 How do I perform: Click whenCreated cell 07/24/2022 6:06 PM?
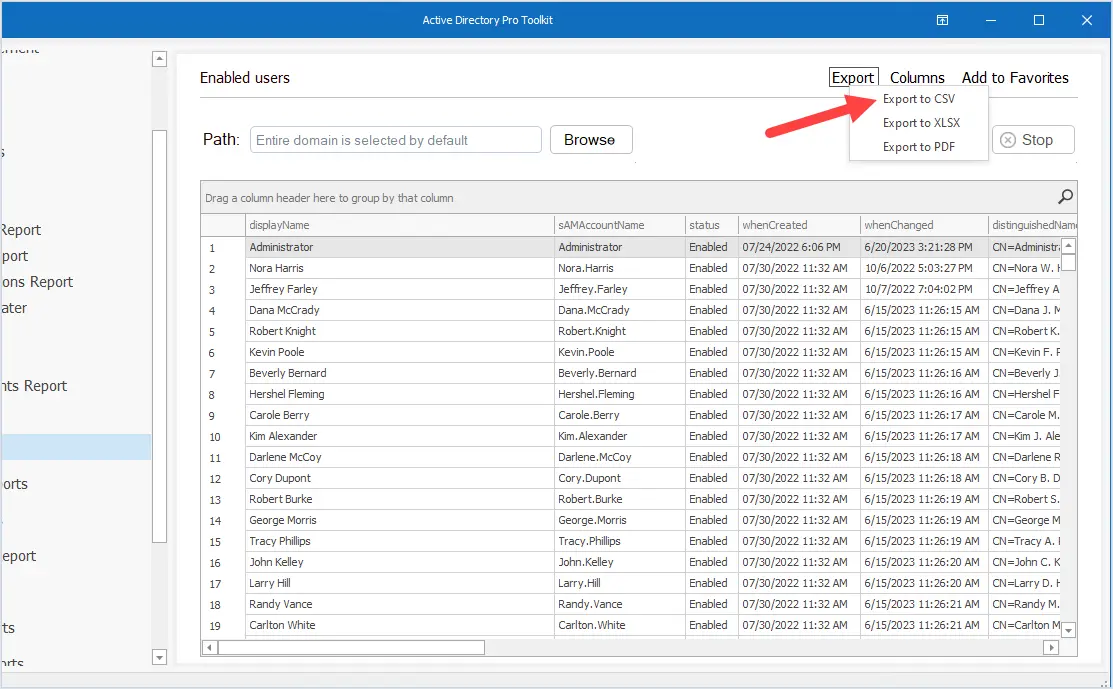coord(799,247)
